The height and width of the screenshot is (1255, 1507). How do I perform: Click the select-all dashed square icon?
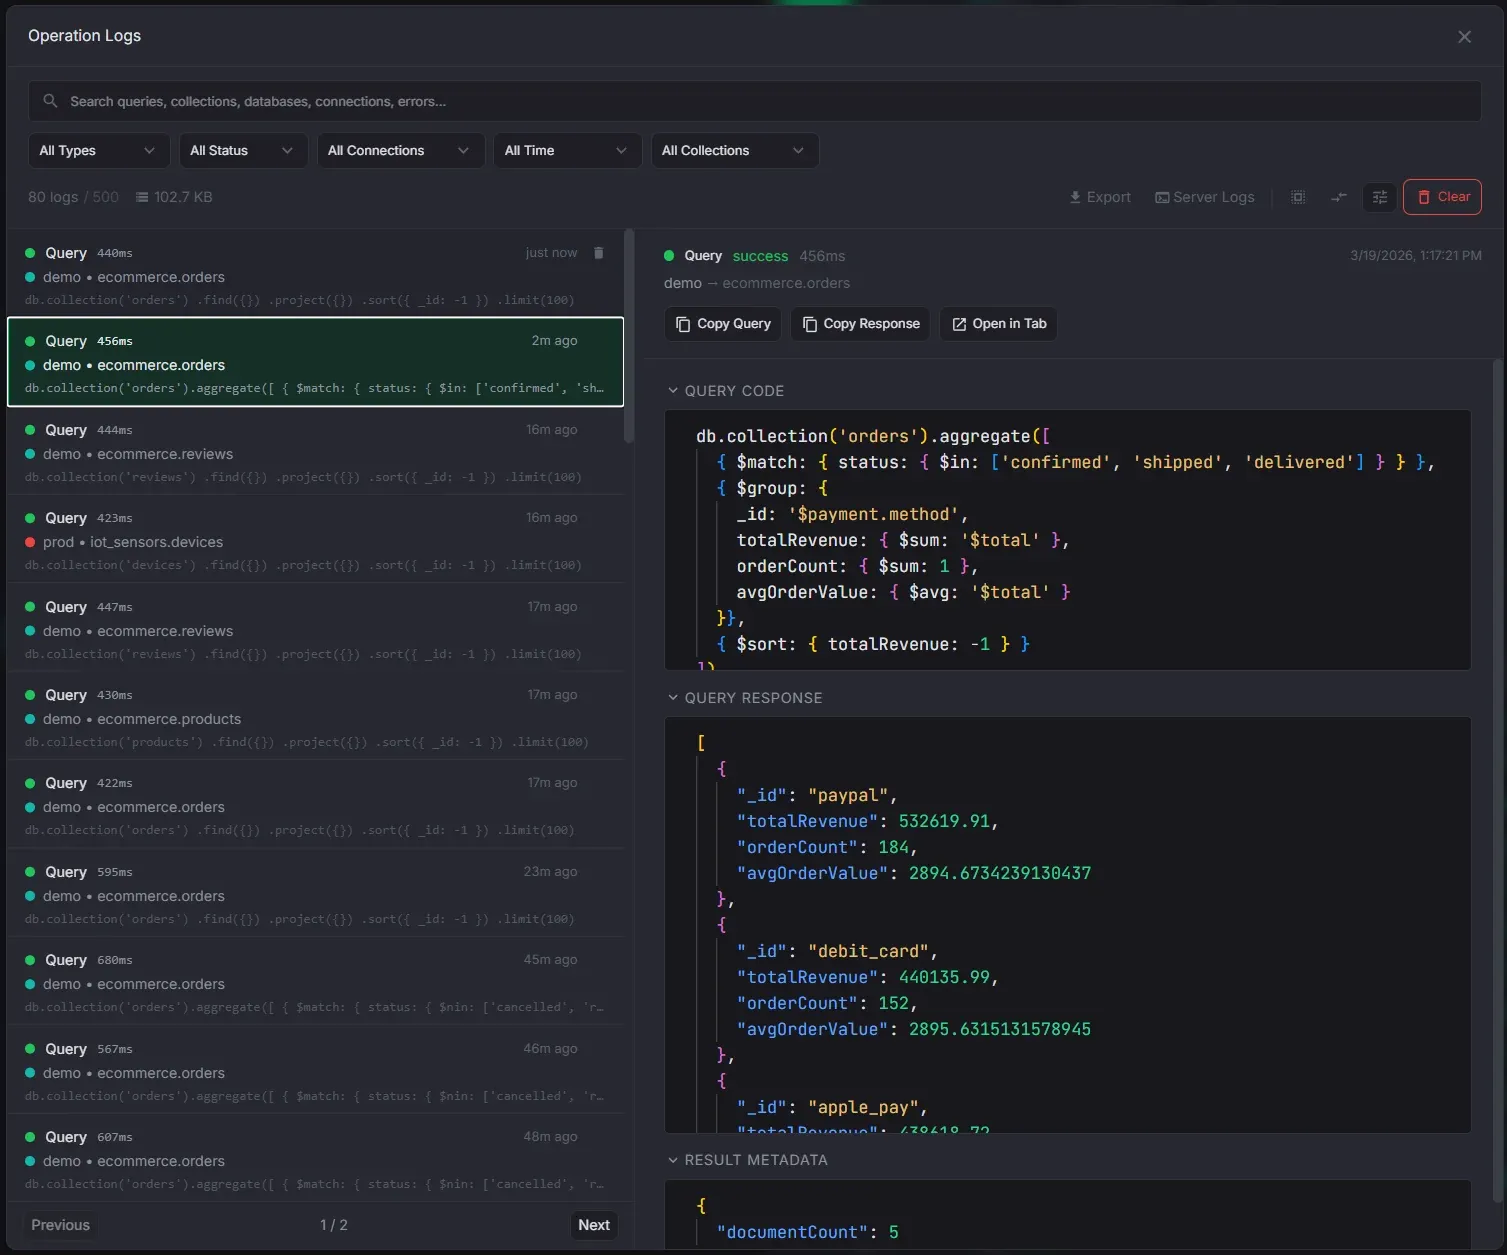pos(1298,197)
